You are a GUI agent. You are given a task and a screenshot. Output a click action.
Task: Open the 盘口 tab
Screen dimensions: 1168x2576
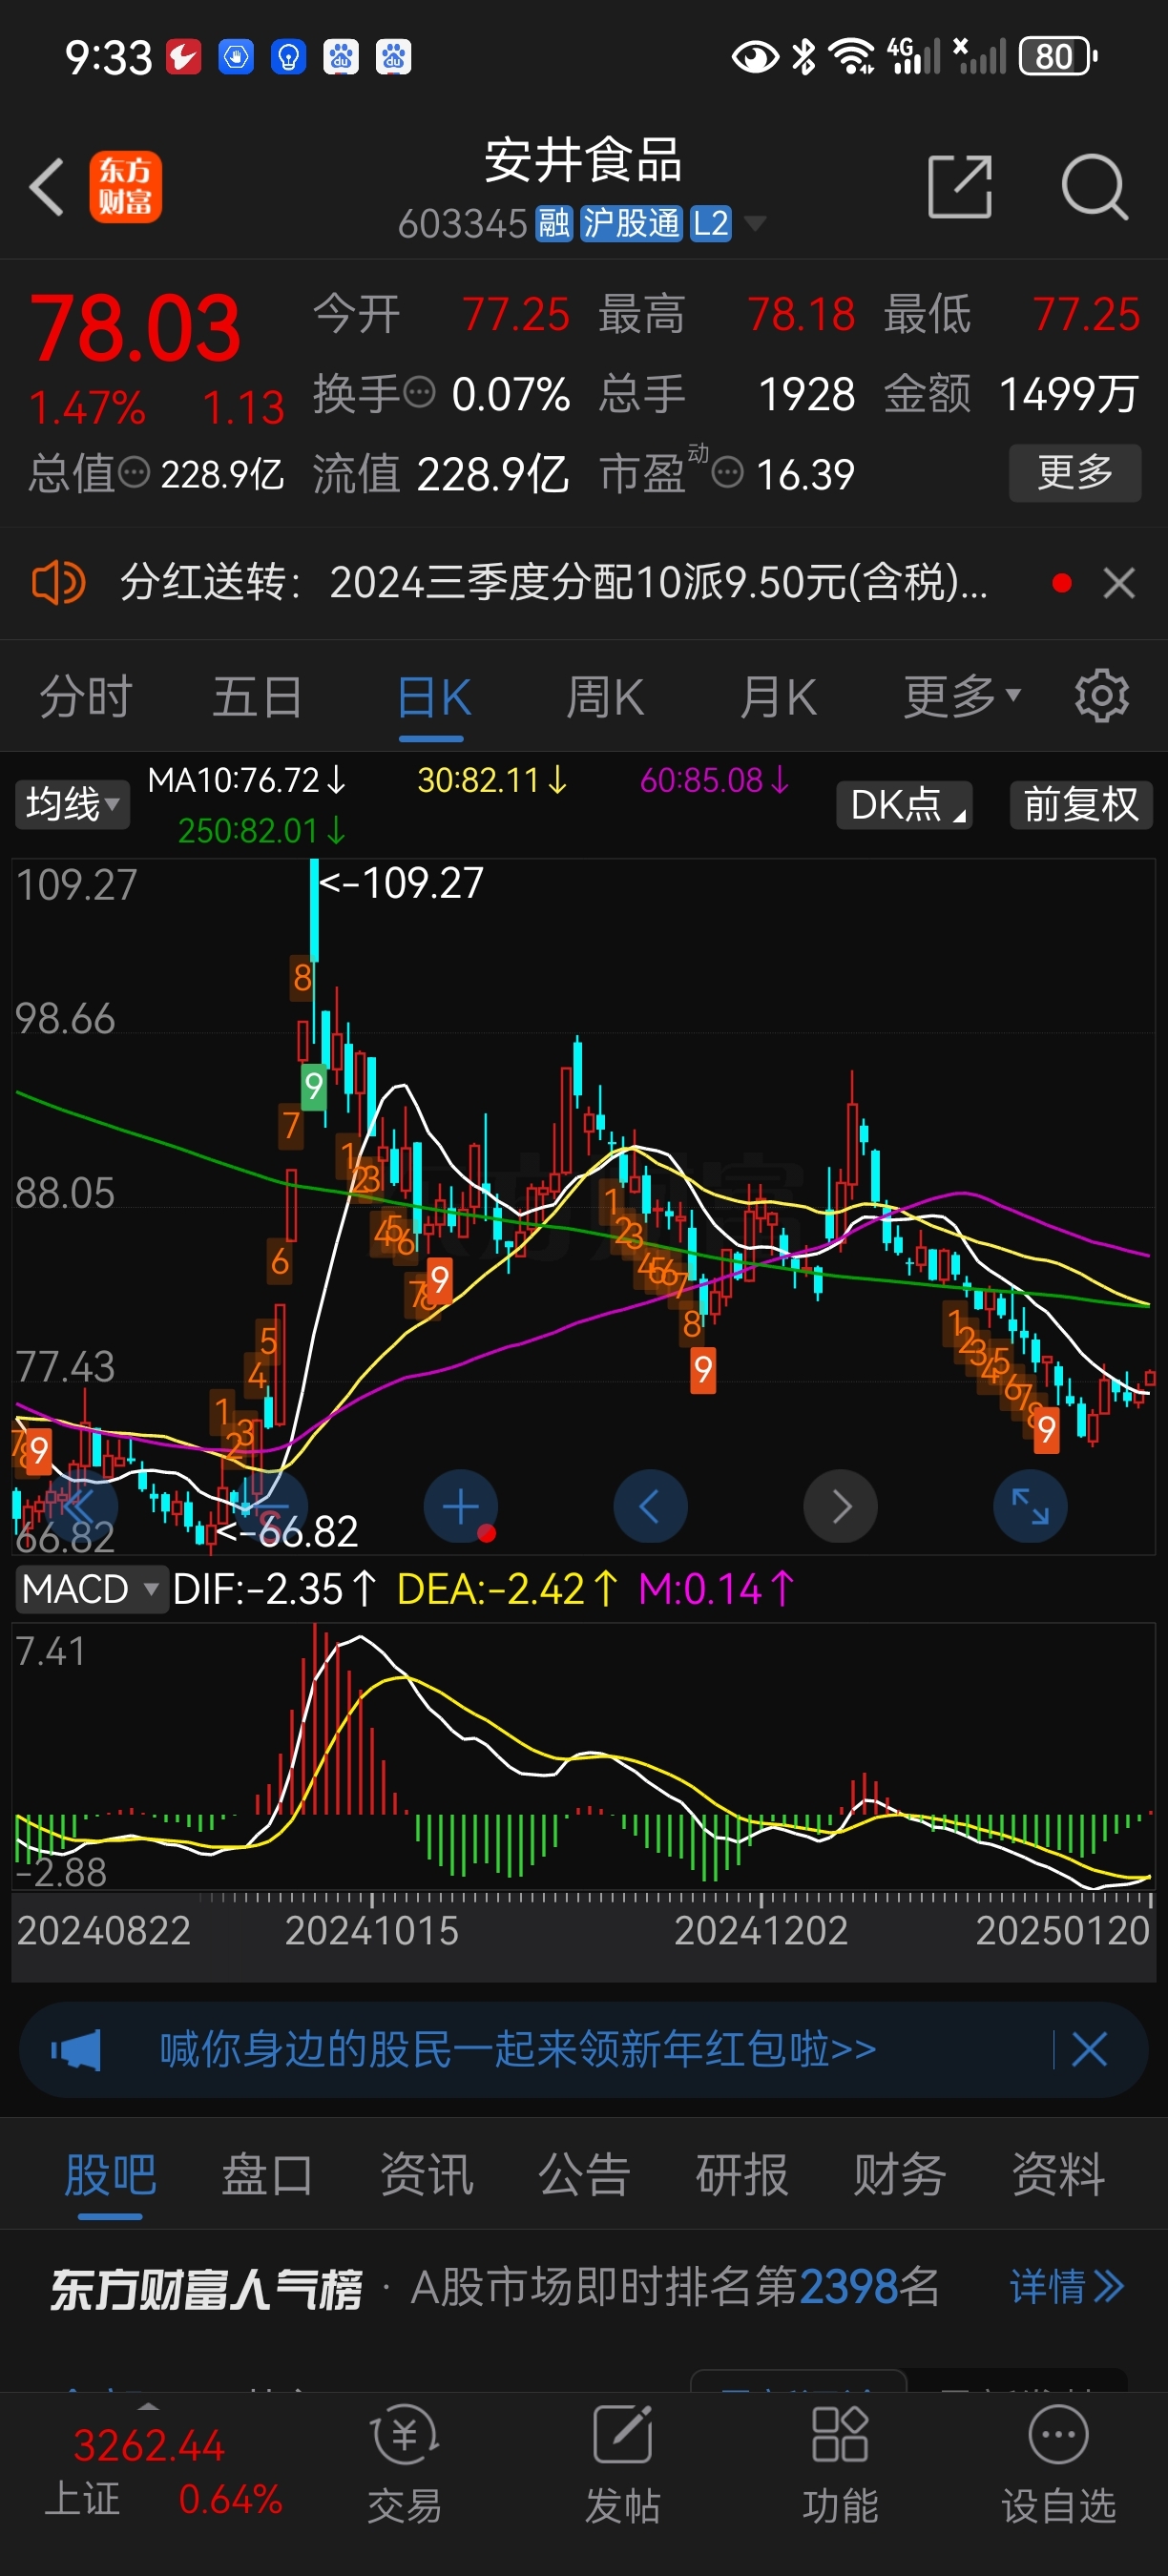[267, 2174]
